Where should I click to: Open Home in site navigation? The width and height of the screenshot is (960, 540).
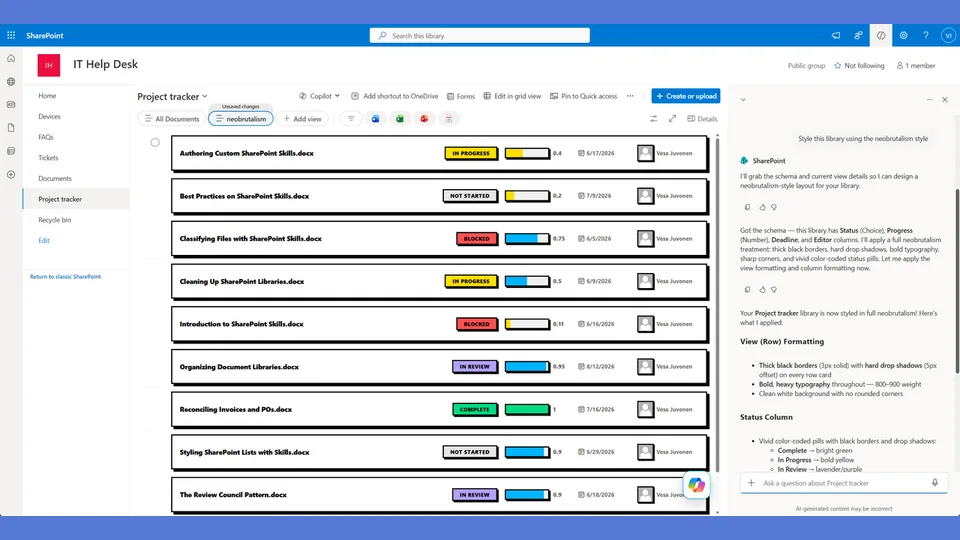[x=47, y=96]
